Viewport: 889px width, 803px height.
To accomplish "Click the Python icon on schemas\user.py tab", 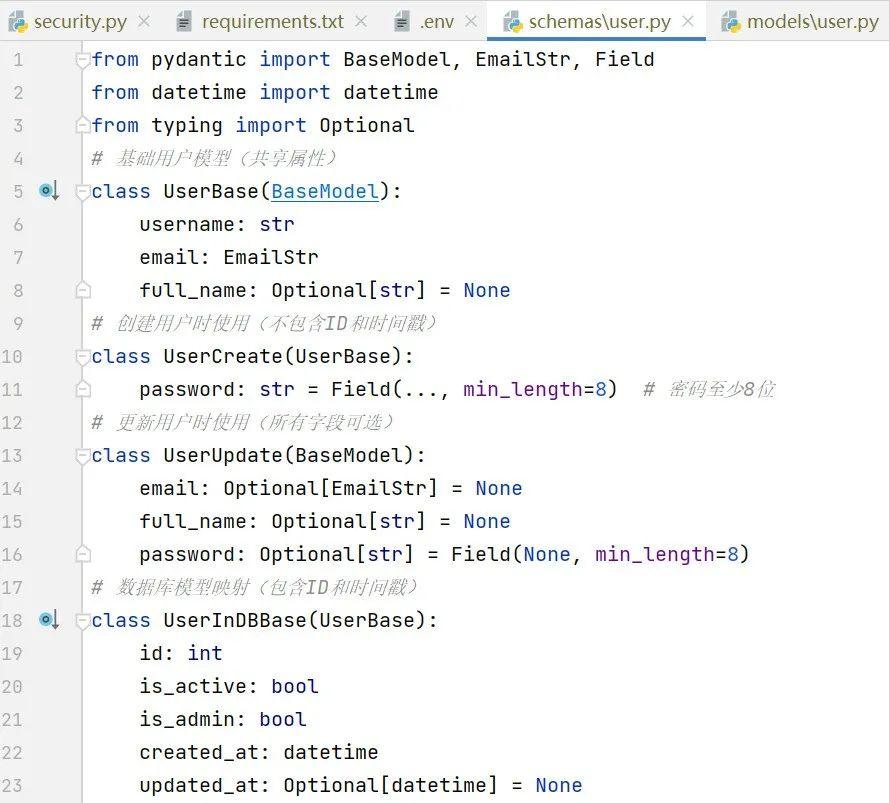I will [514, 19].
